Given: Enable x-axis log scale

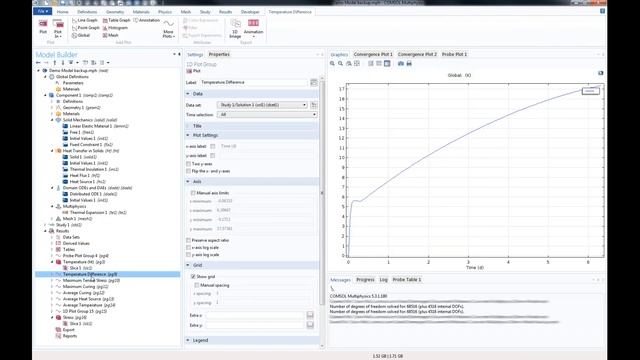Looking at the screenshot, I should 188,248.
